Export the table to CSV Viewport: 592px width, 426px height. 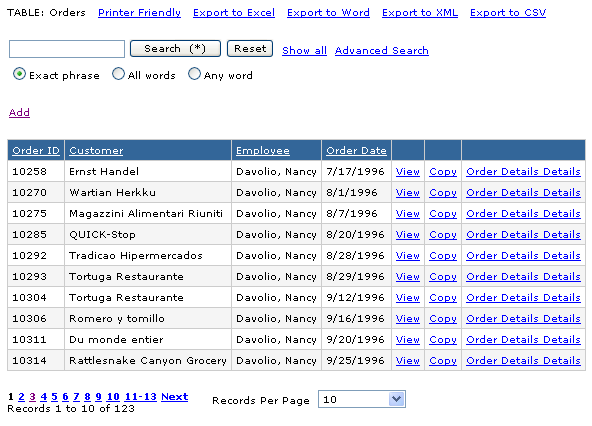tap(508, 13)
